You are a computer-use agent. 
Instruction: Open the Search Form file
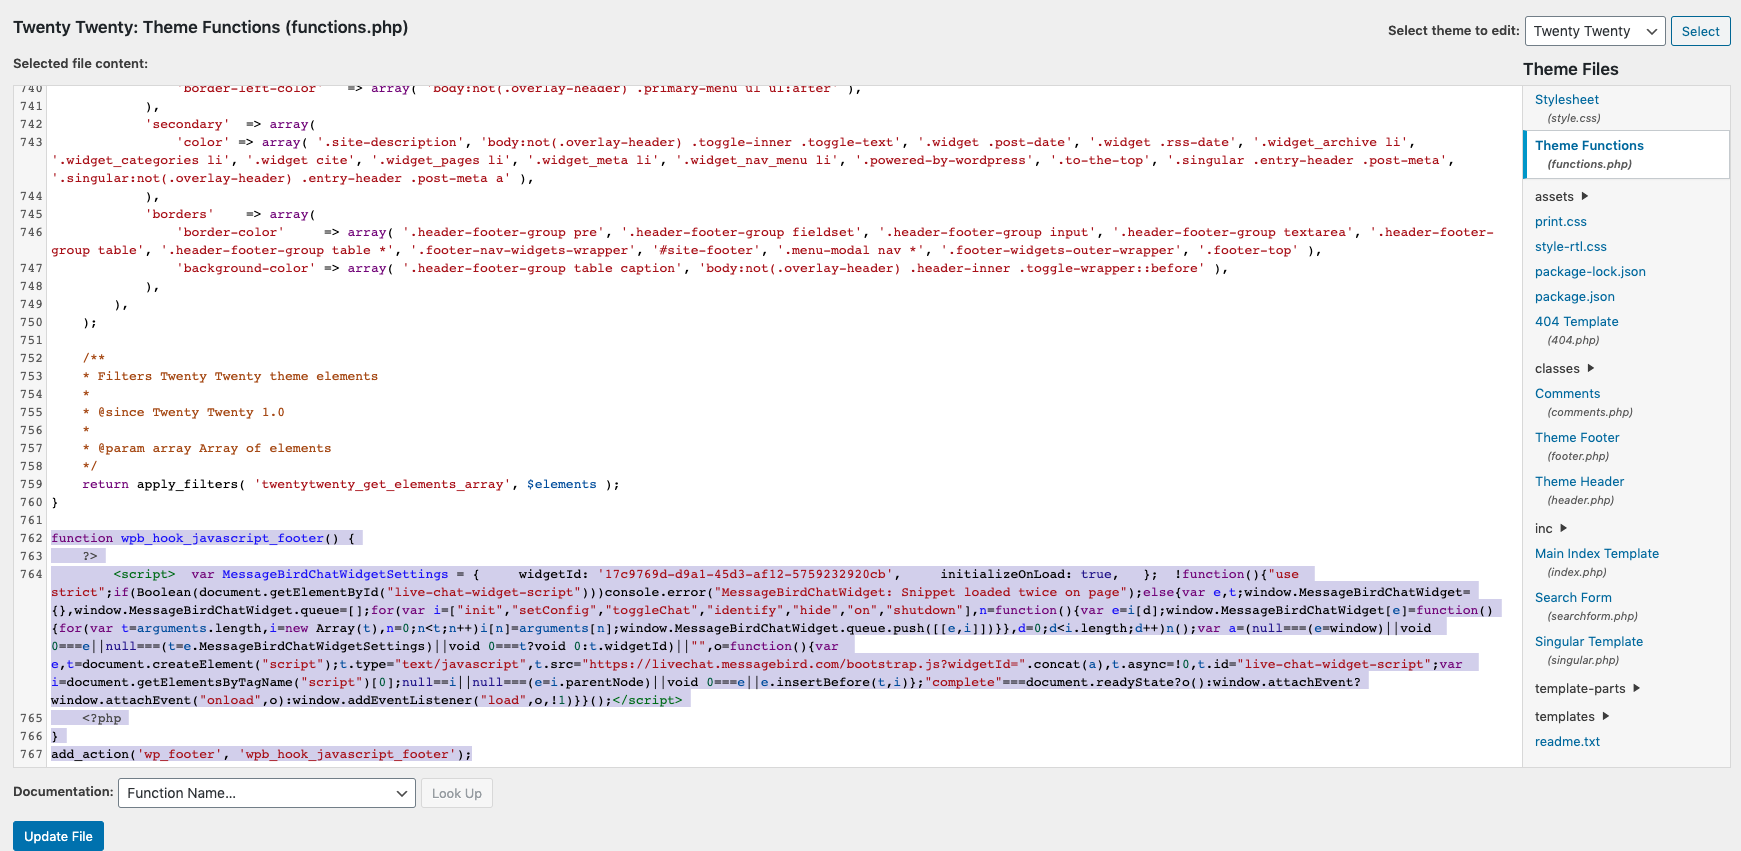click(x=1573, y=598)
